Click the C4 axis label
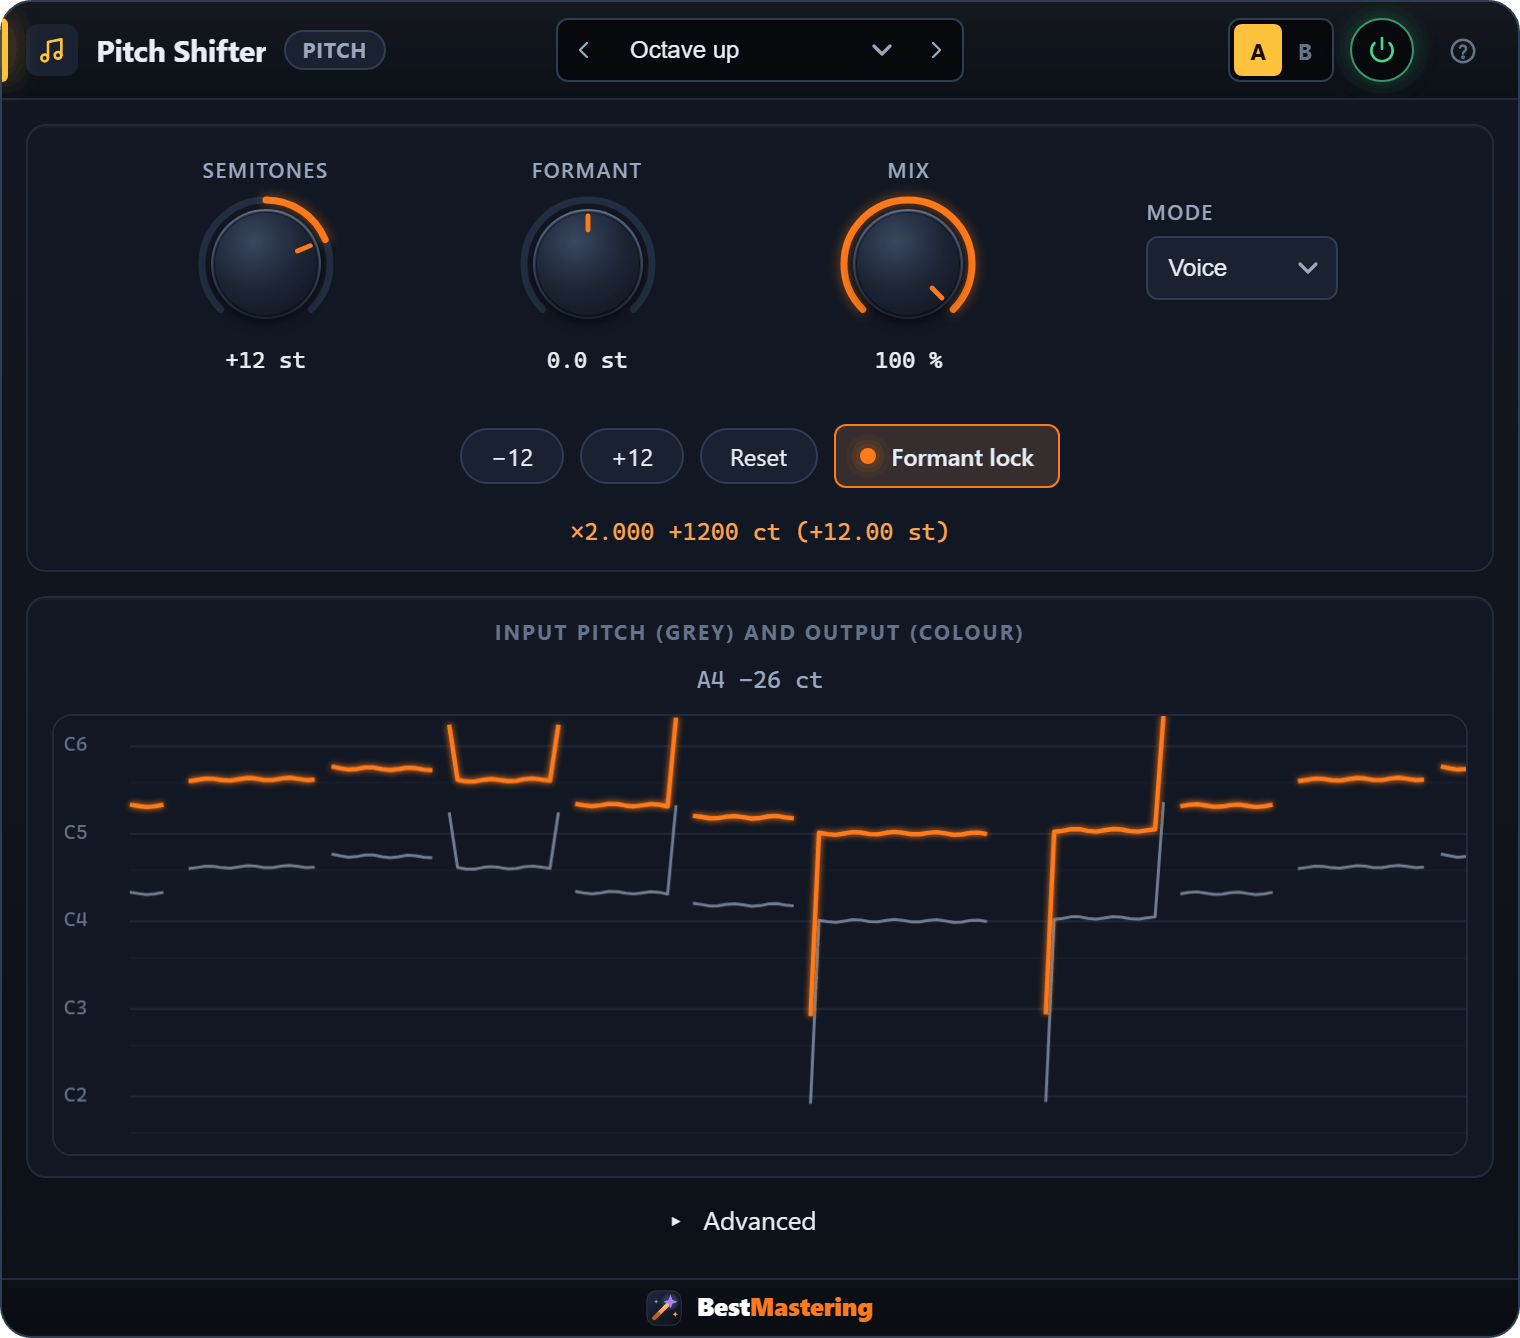 [76, 919]
